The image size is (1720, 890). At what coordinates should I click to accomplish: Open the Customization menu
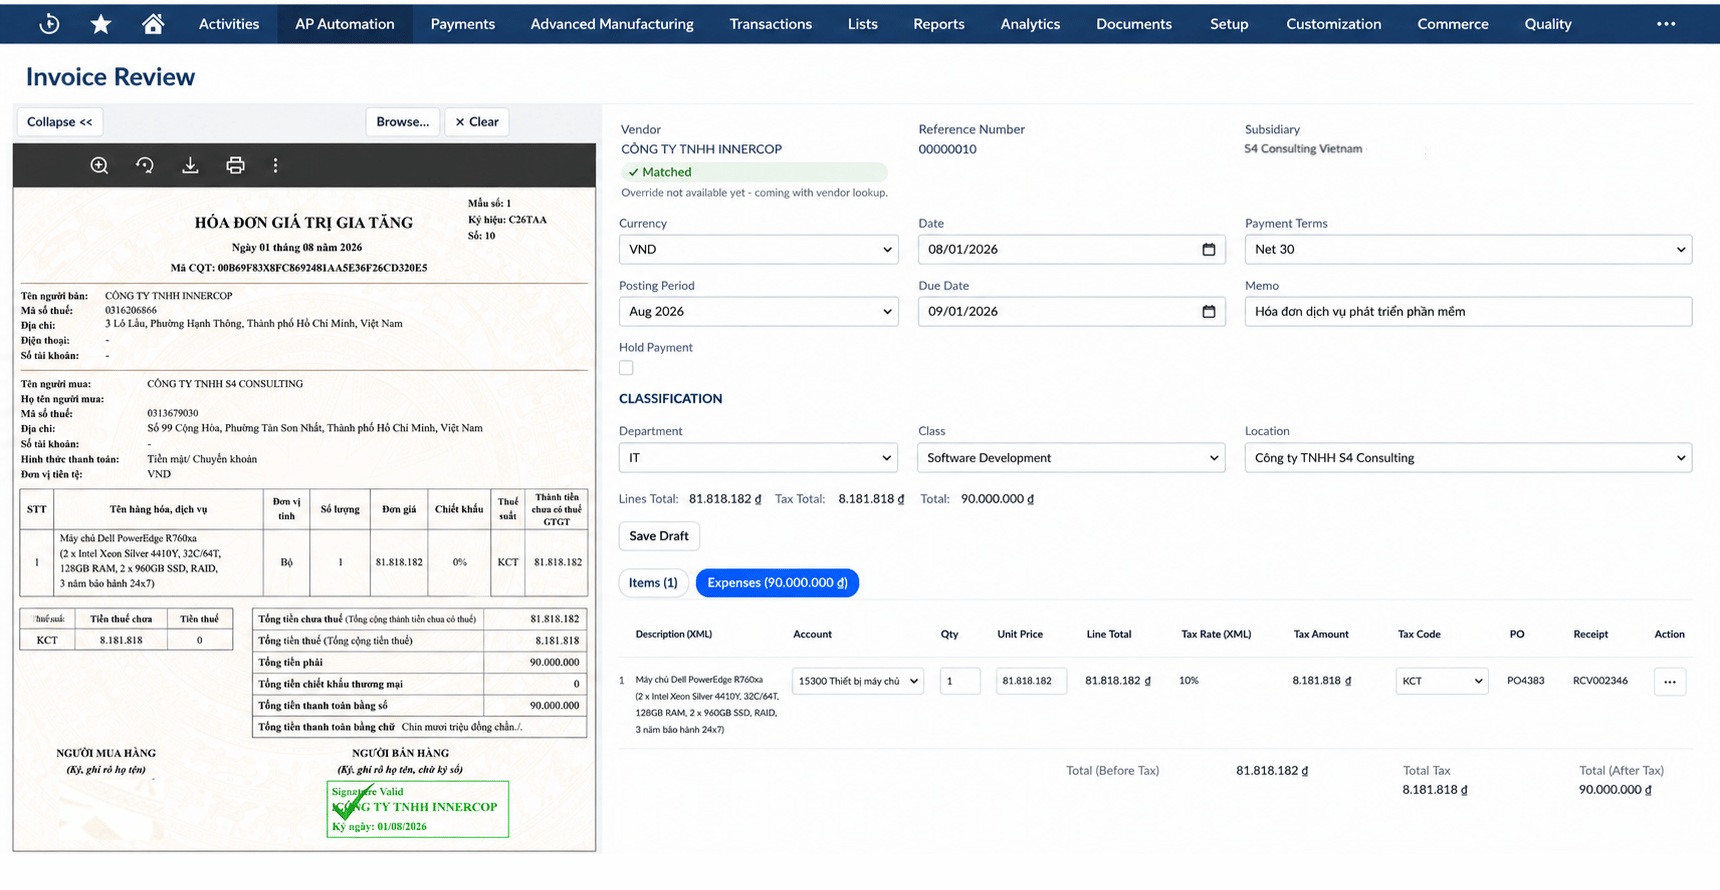click(x=1334, y=24)
